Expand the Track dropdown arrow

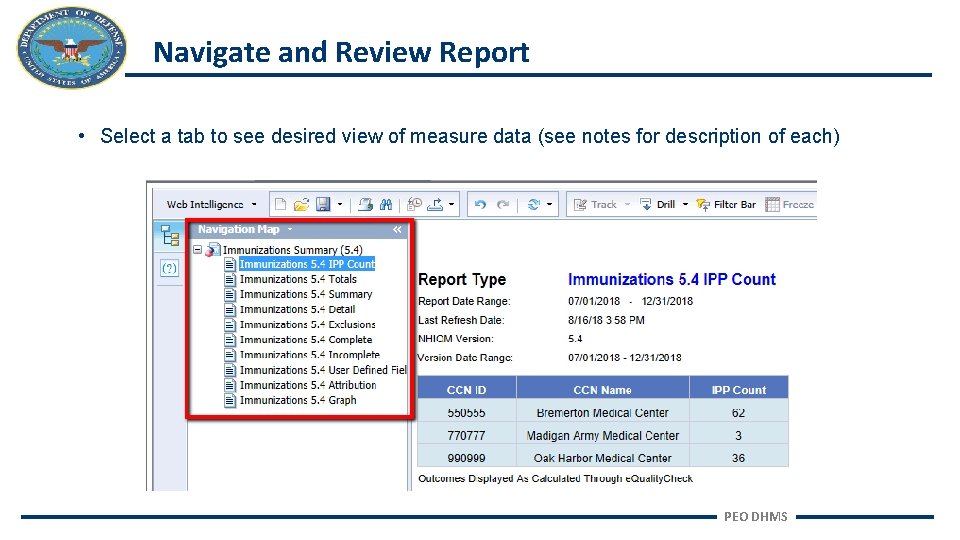(628, 204)
